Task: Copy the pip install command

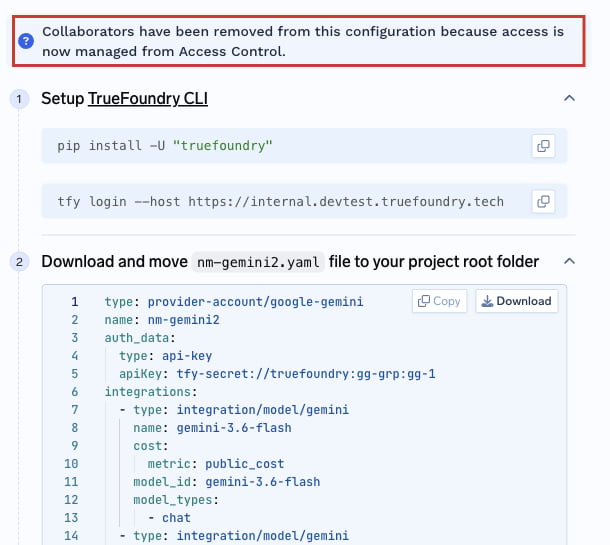Action: (x=543, y=146)
